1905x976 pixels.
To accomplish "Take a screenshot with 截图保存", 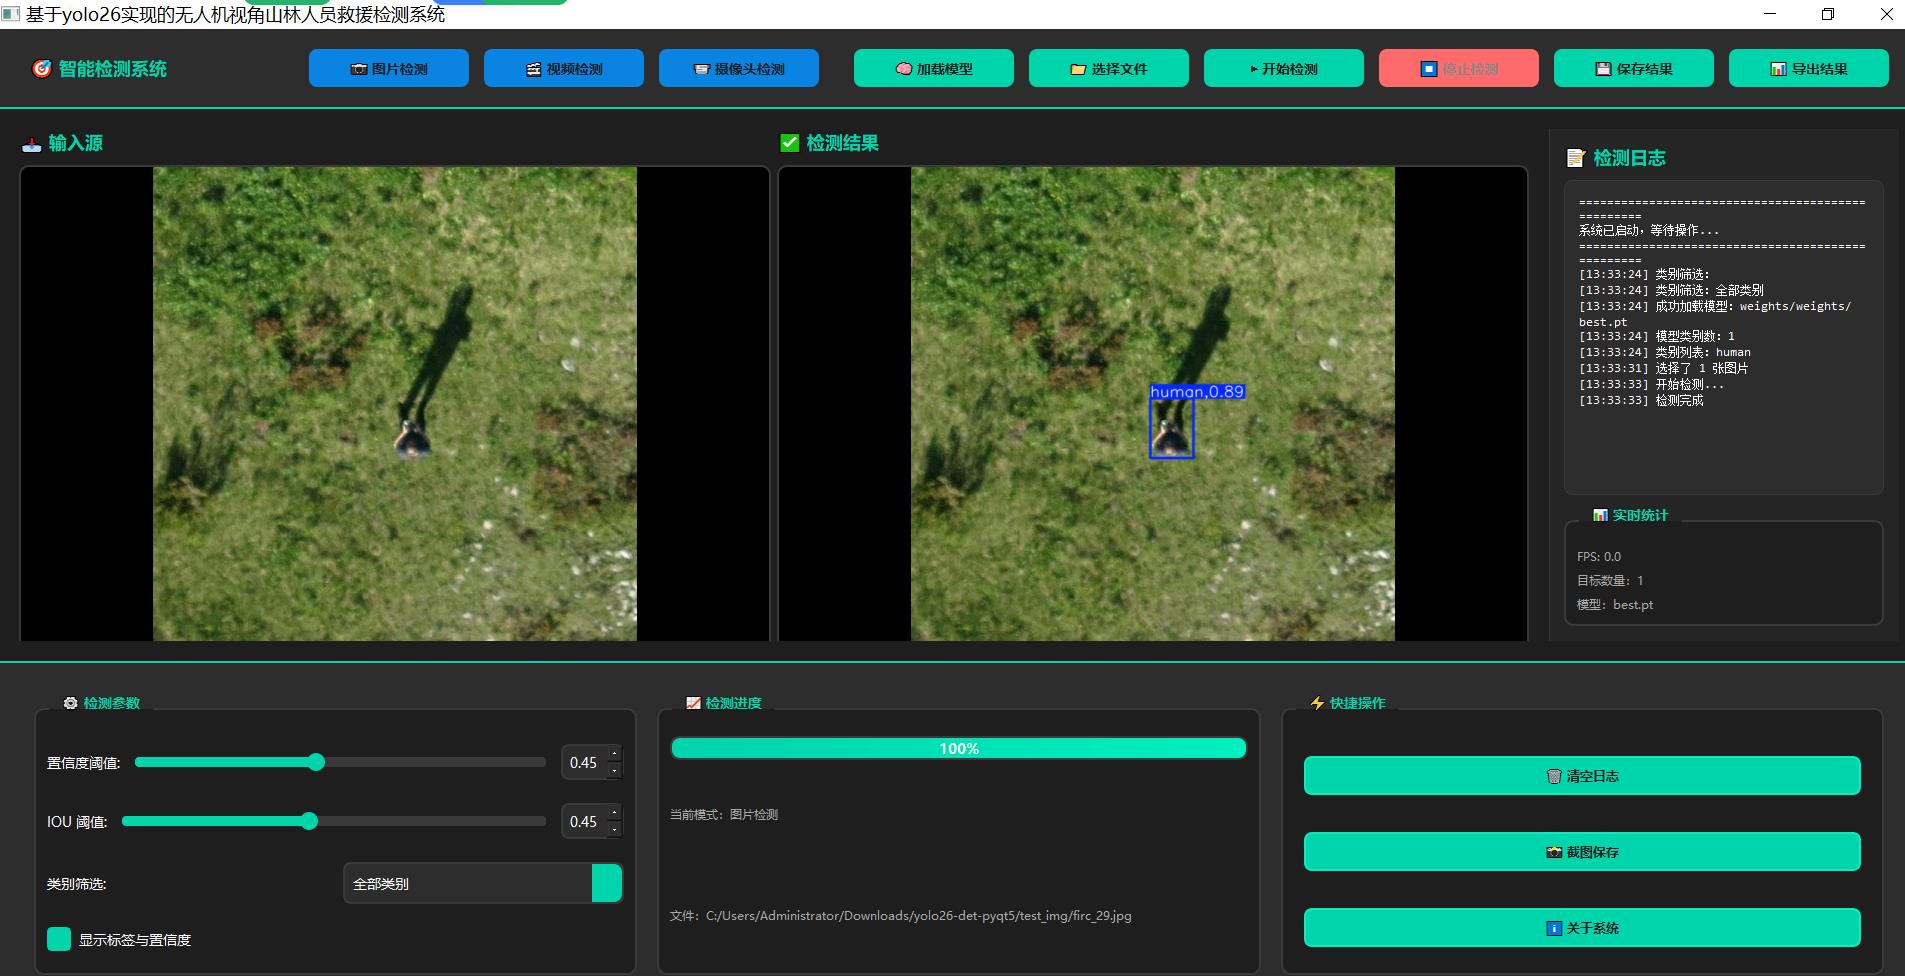I will click(x=1582, y=852).
